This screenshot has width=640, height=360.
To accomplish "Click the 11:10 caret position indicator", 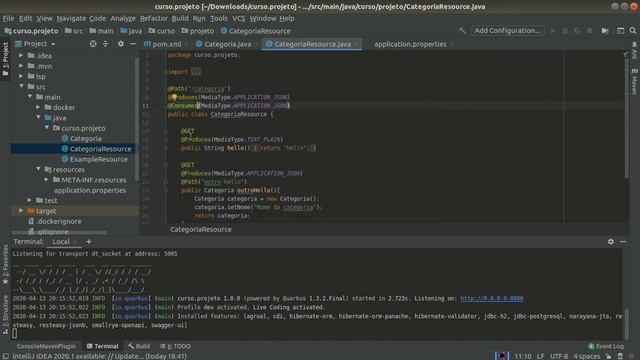I will pyautogui.click(x=522, y=356).
